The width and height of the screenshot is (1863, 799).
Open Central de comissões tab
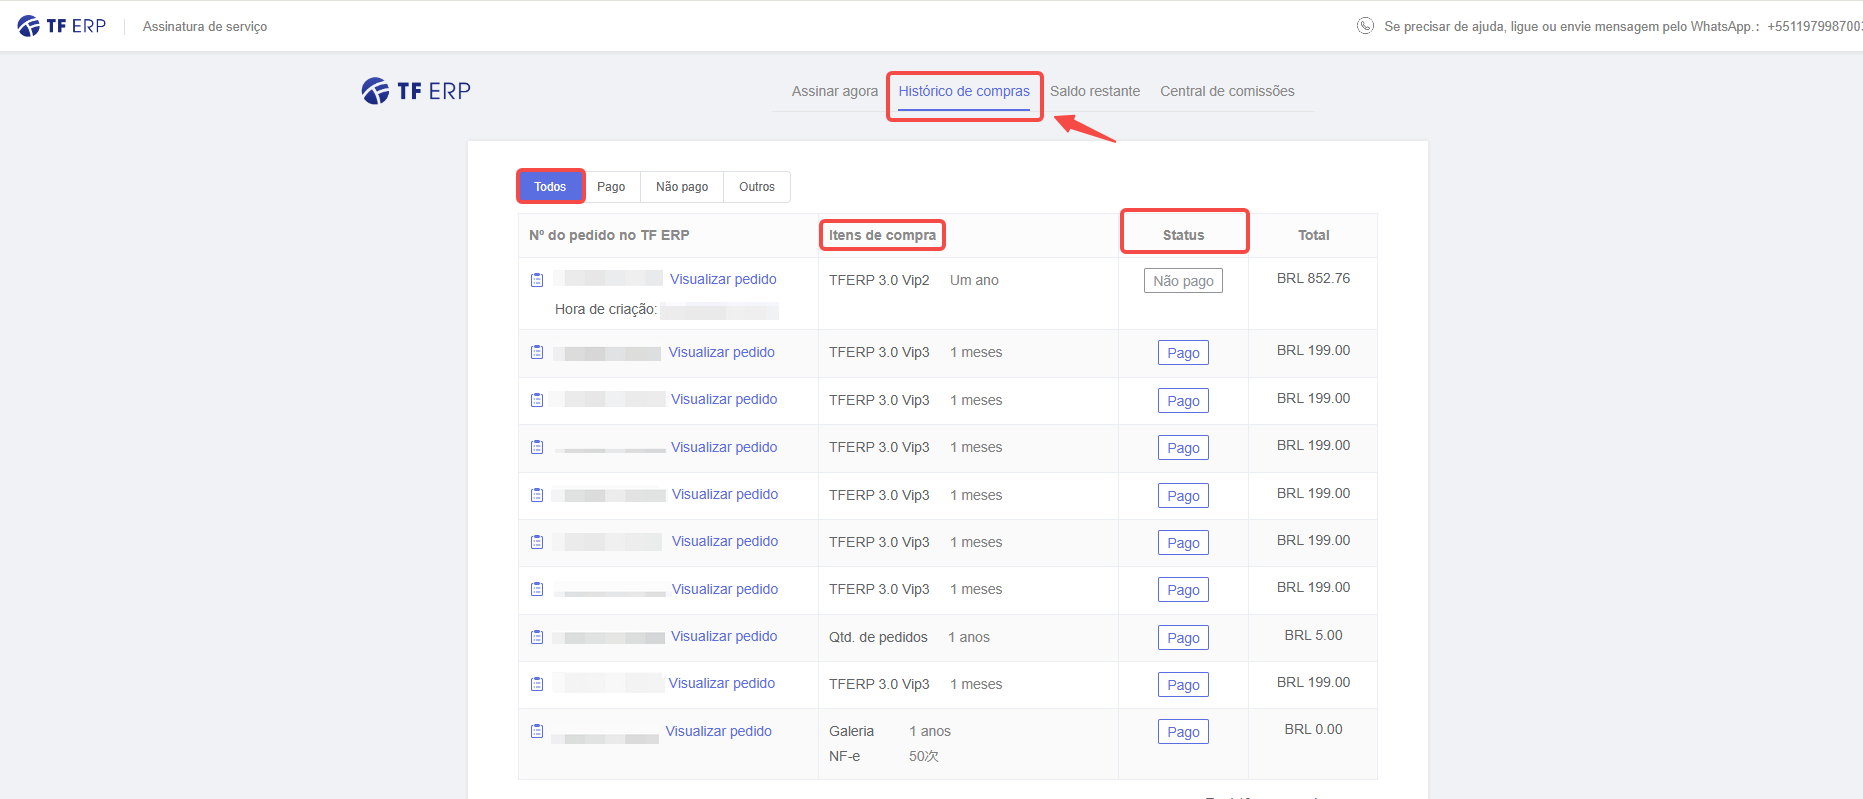click(x=1227, y=91)
